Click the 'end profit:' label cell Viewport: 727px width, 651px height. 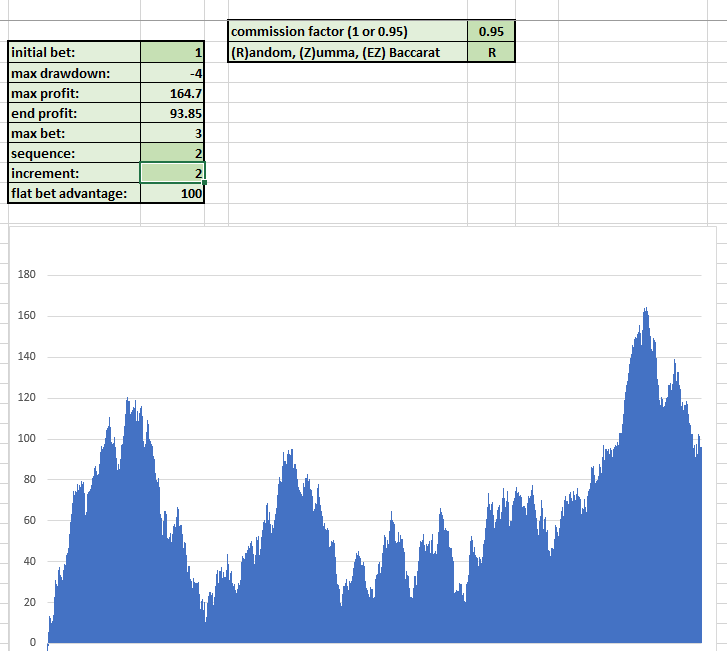(x=74, y=113)
